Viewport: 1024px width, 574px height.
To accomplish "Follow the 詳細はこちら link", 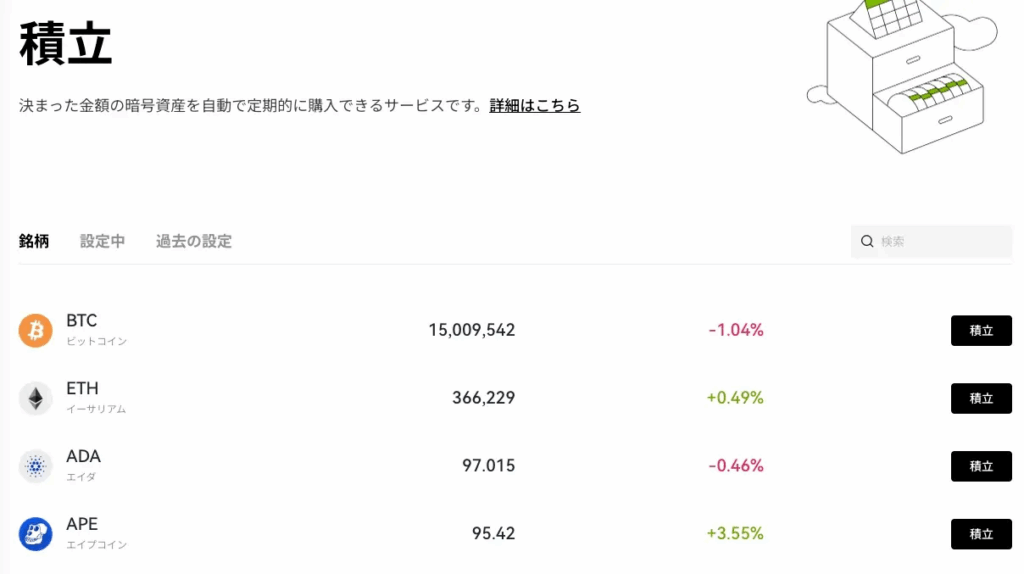I will coord(535,106).
